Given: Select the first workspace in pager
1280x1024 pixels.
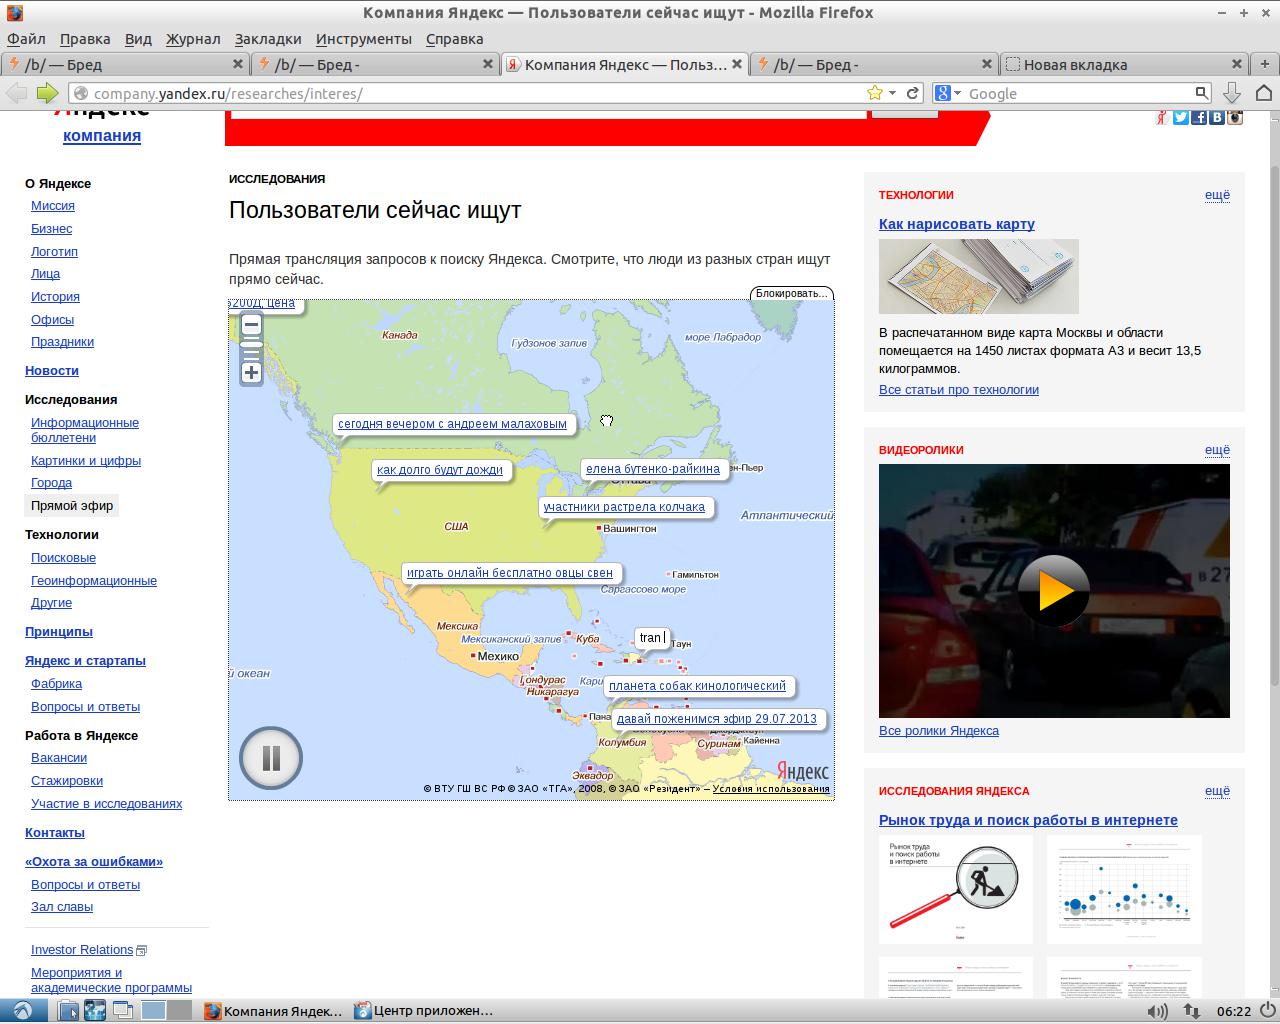Looking at the screenshot, I should coord(154,1011).
